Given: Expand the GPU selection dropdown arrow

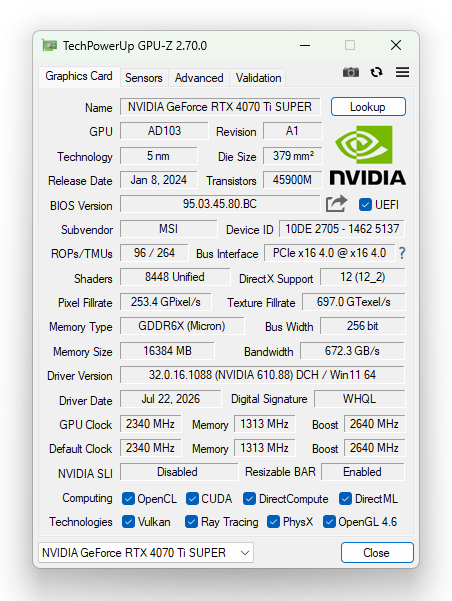Looking at the screenshot, I should pos(245,553).
